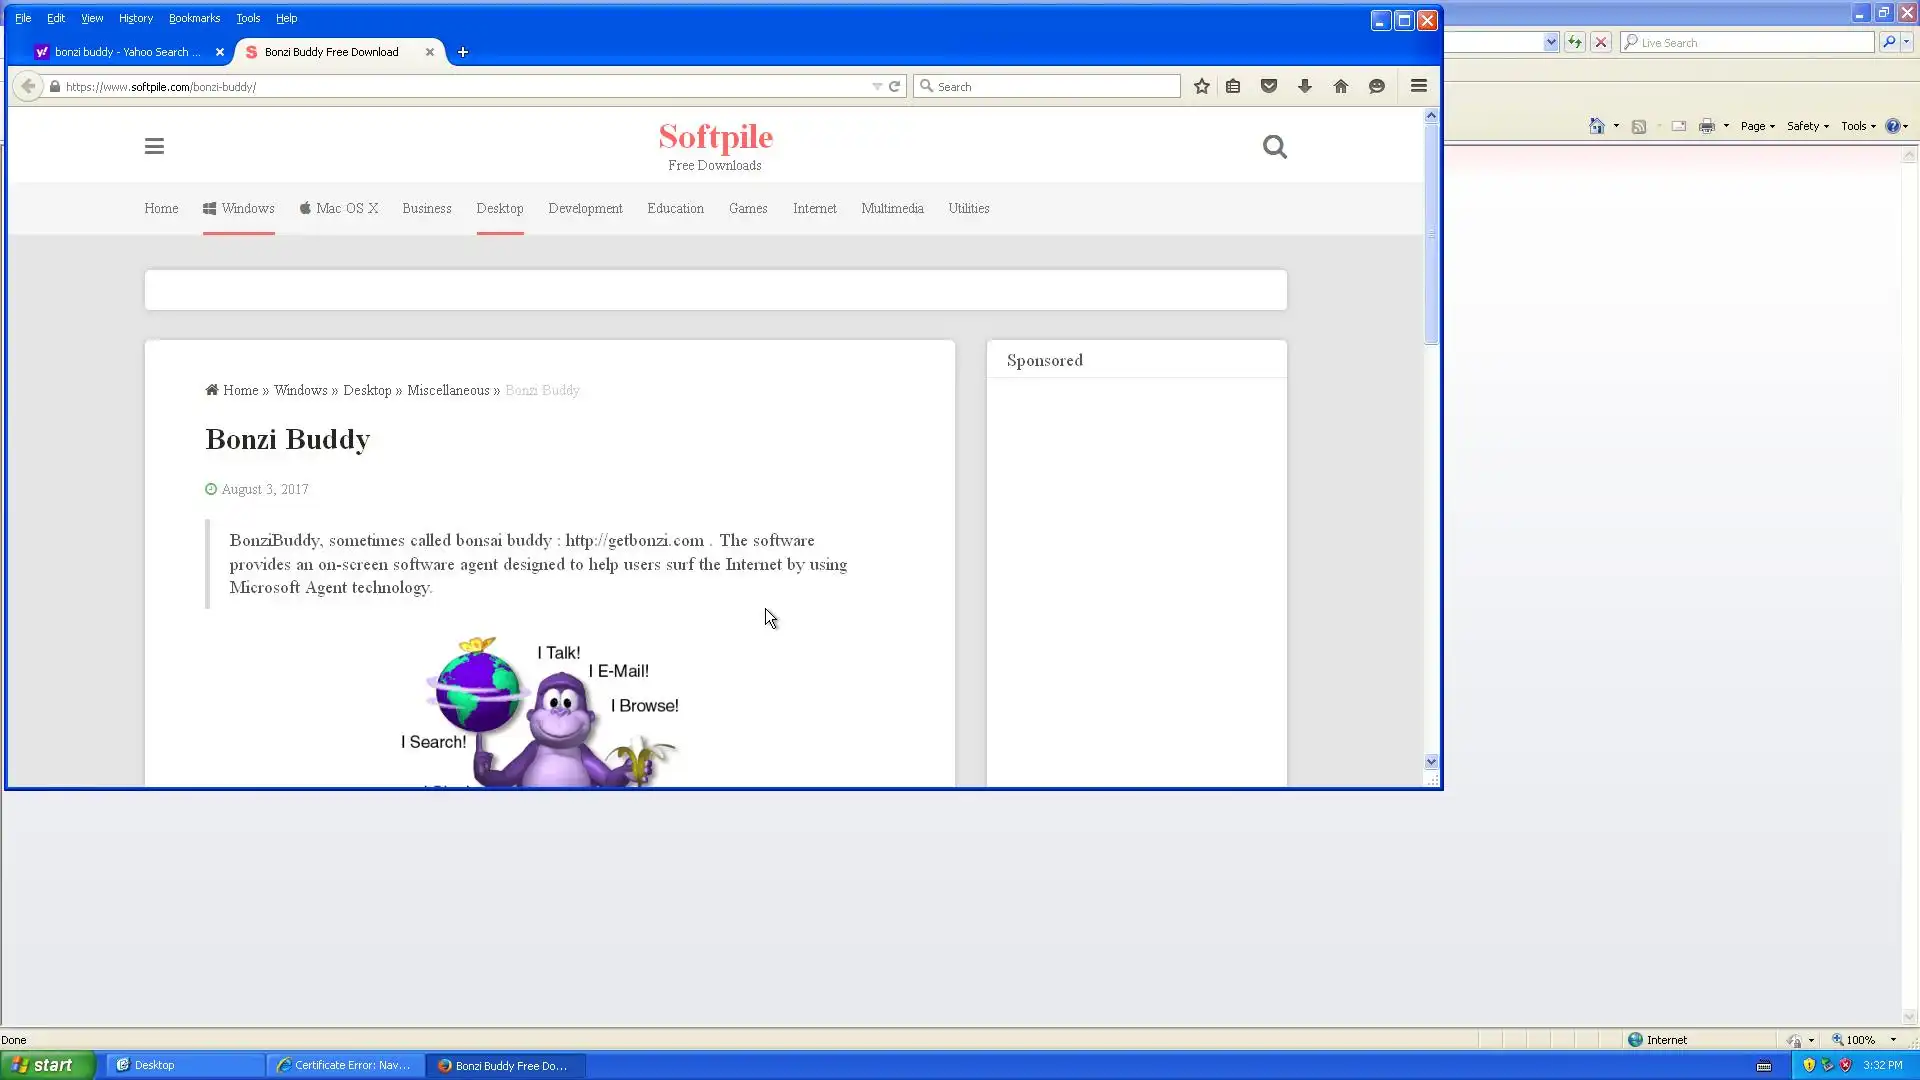Open Internet Explorer Tools dropdown

pyautogui.click(x=1858, y=126)
